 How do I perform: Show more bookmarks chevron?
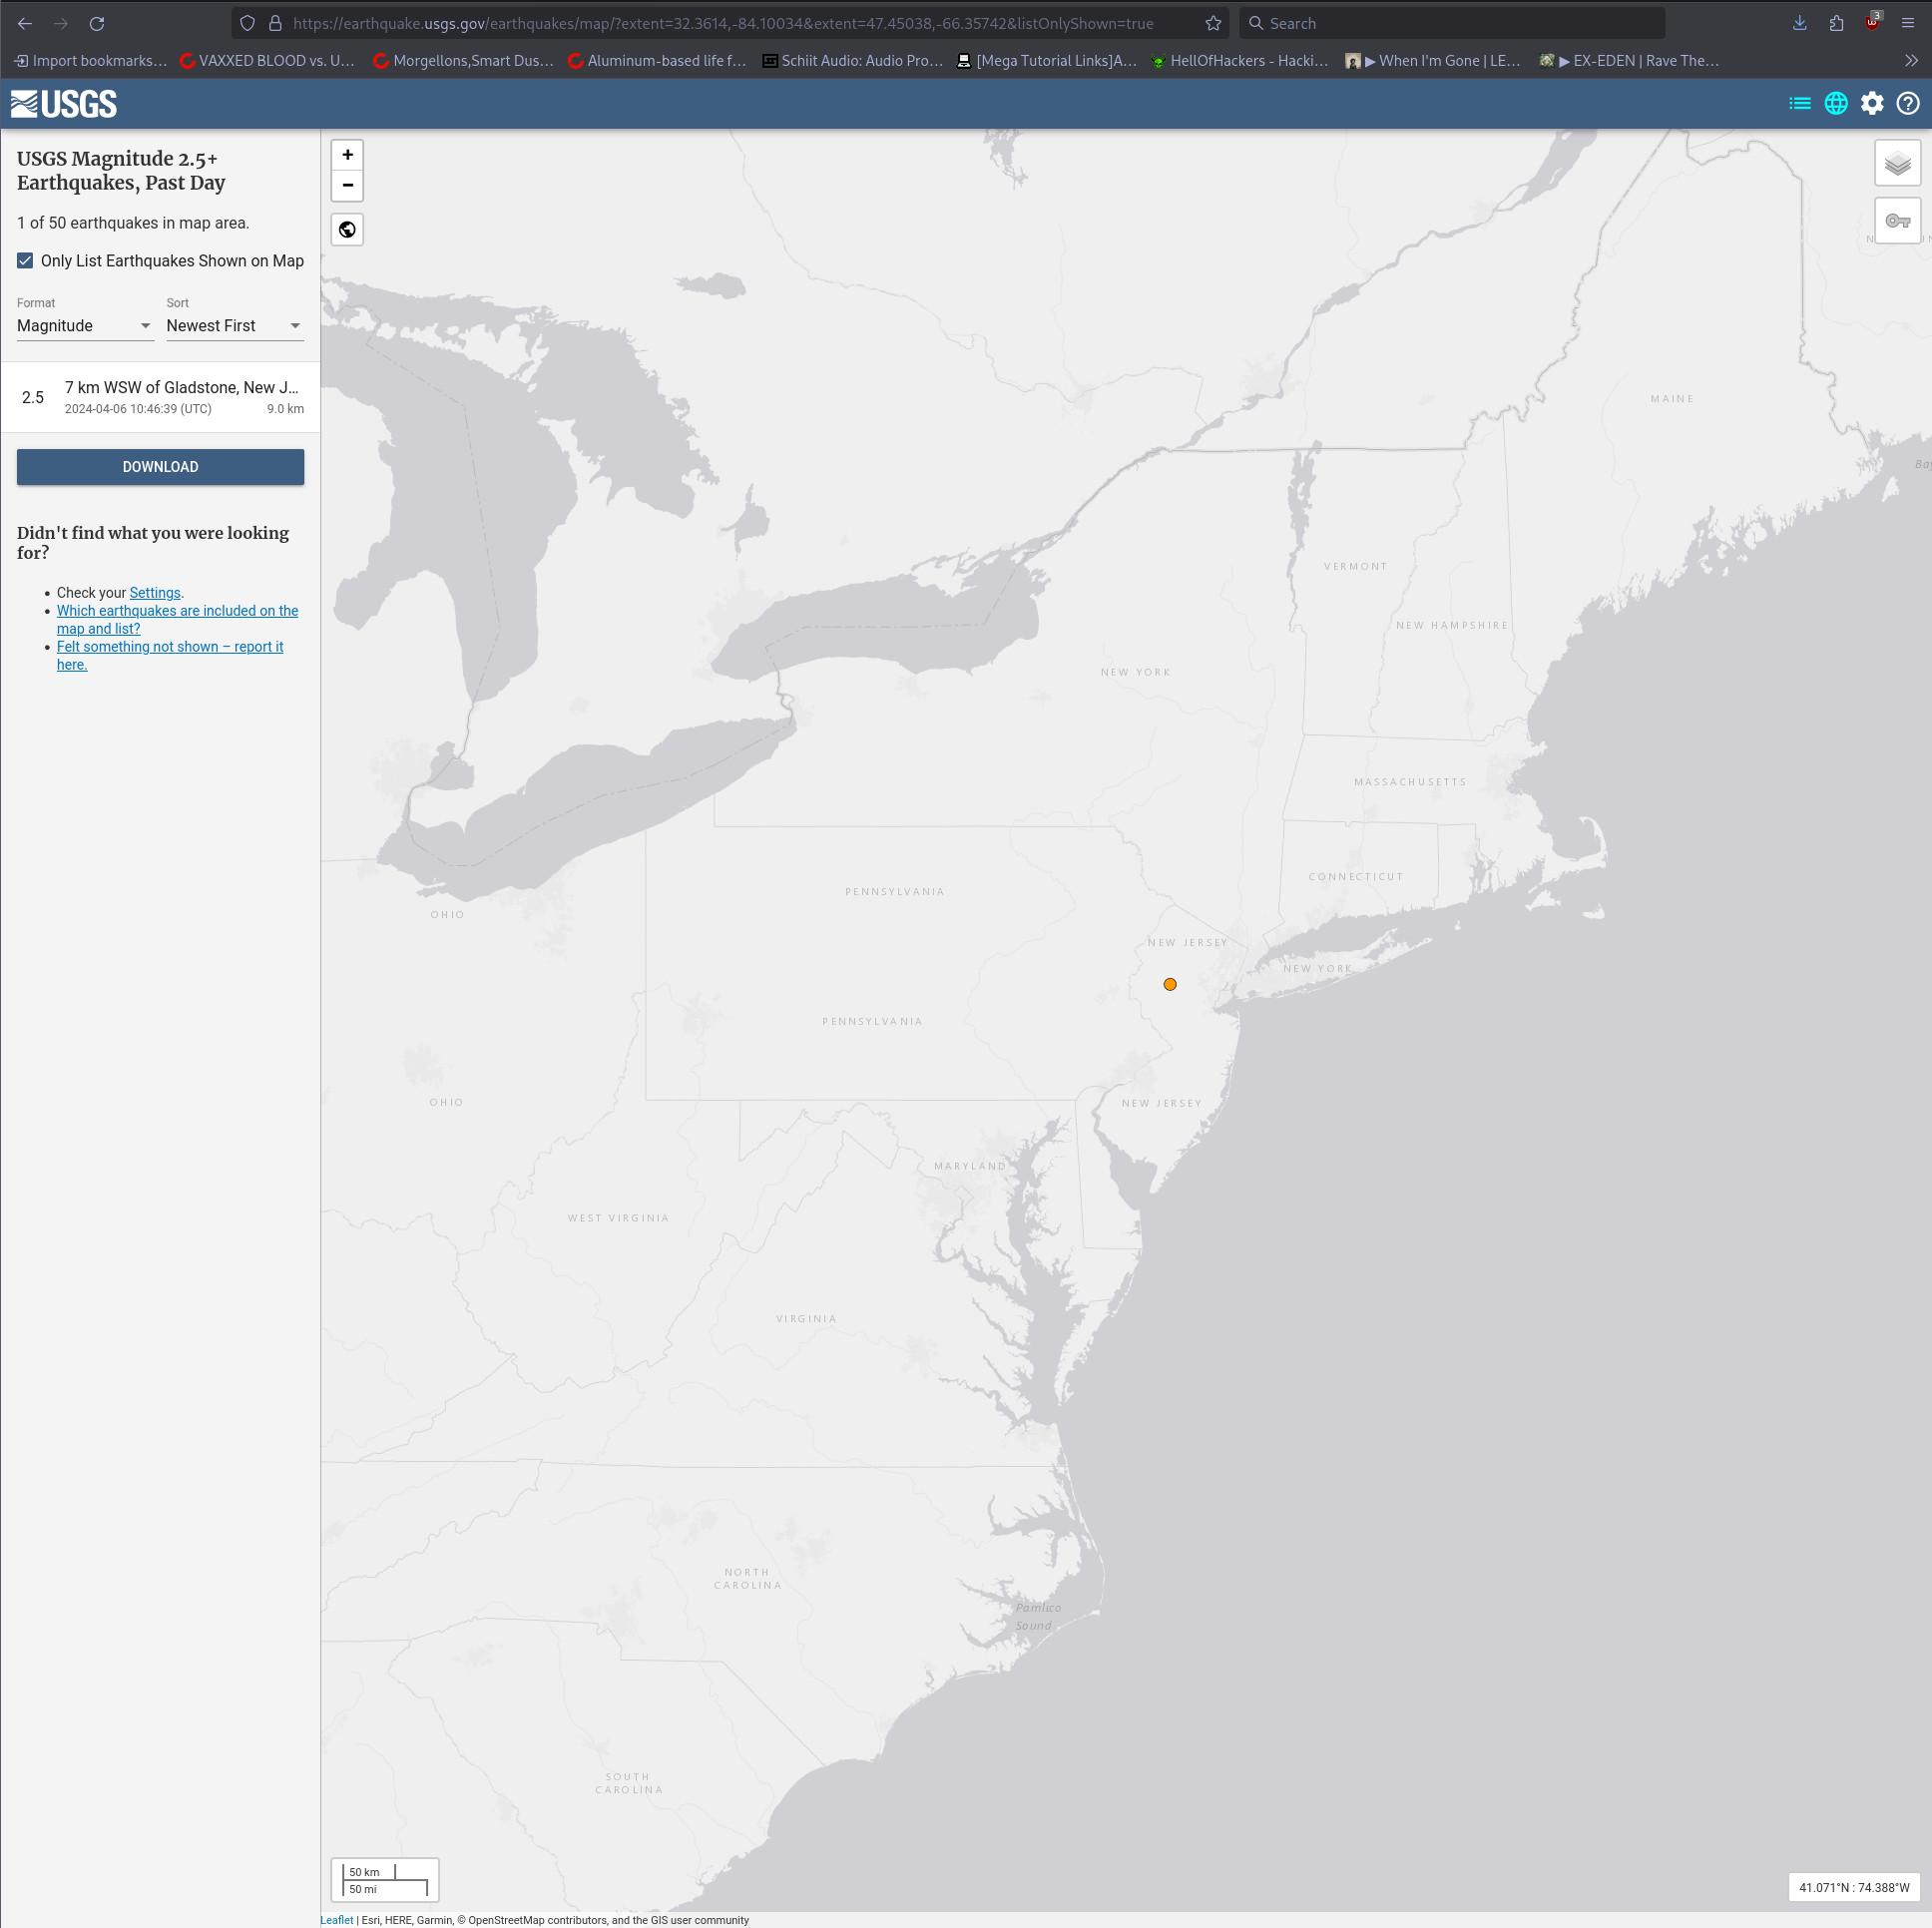pos(1911,61)
